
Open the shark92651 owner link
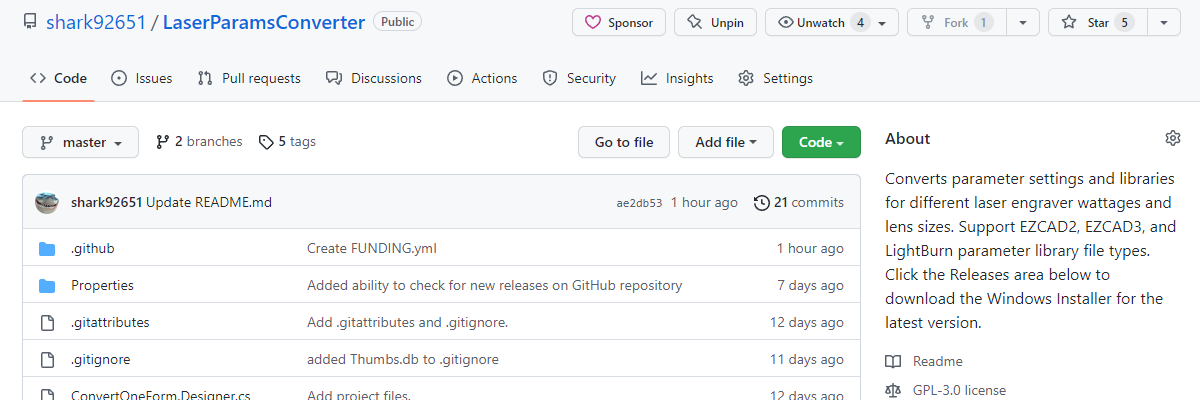click(95, 22)
